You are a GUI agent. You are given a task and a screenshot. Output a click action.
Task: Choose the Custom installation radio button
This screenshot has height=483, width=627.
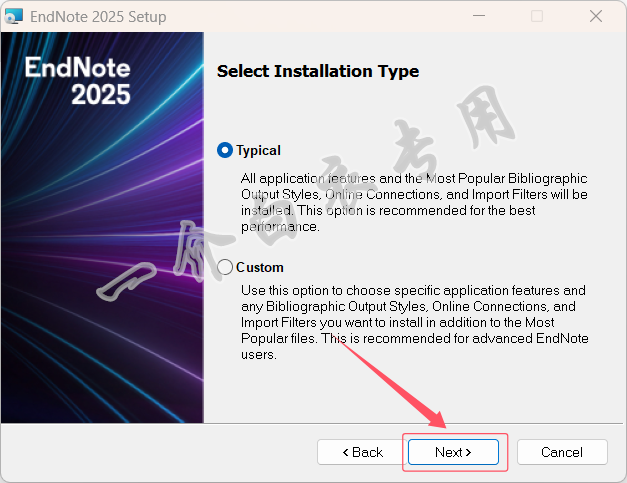(x=225, y=267)
